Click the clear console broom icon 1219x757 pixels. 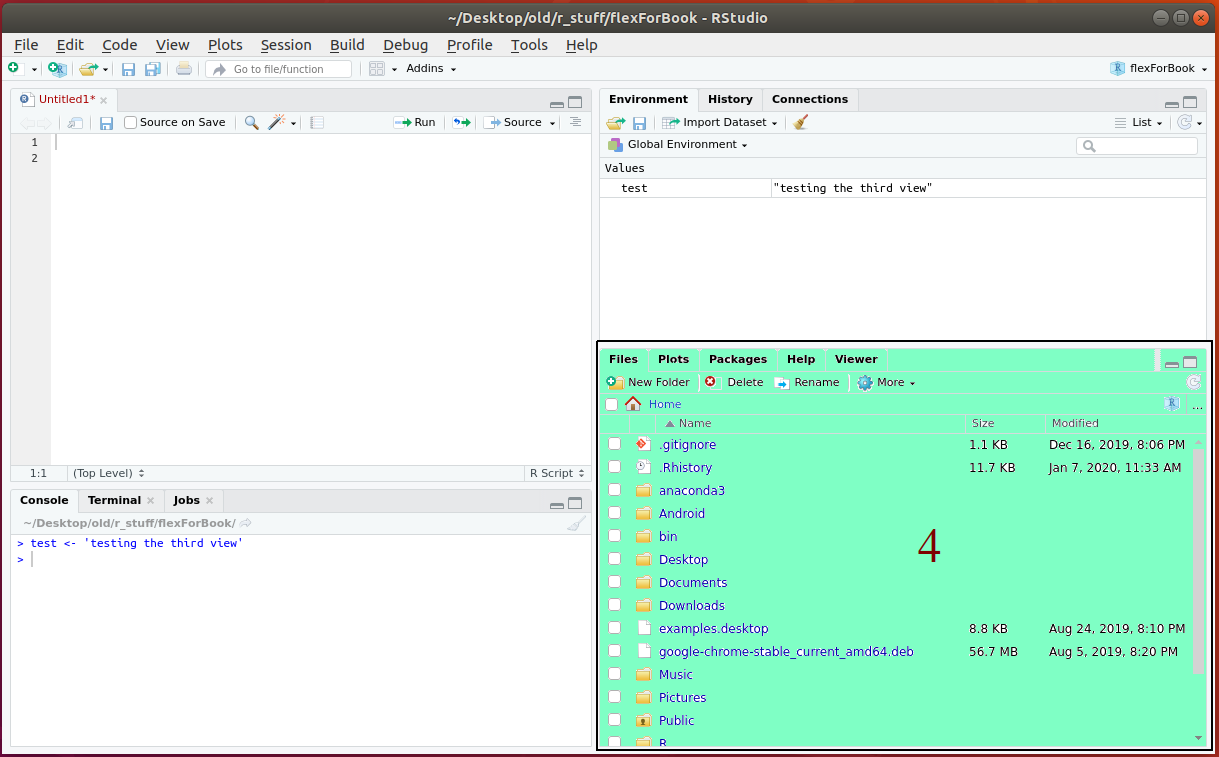click(576, 523)
